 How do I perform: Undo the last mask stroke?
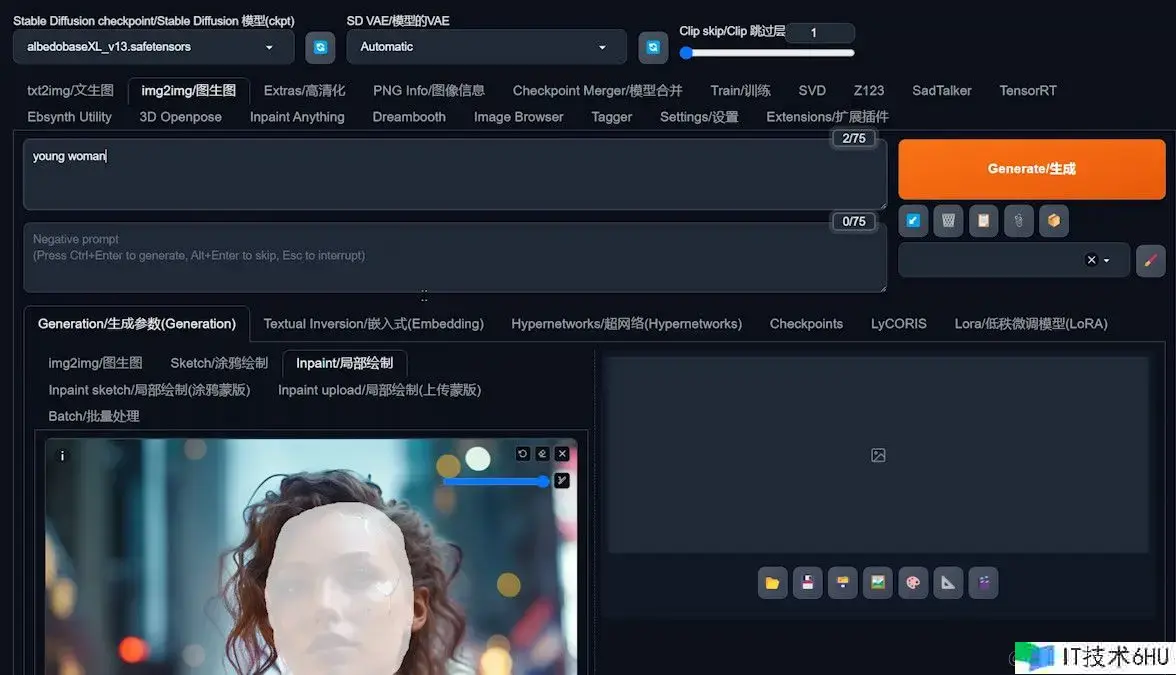(x=523, y=454)
